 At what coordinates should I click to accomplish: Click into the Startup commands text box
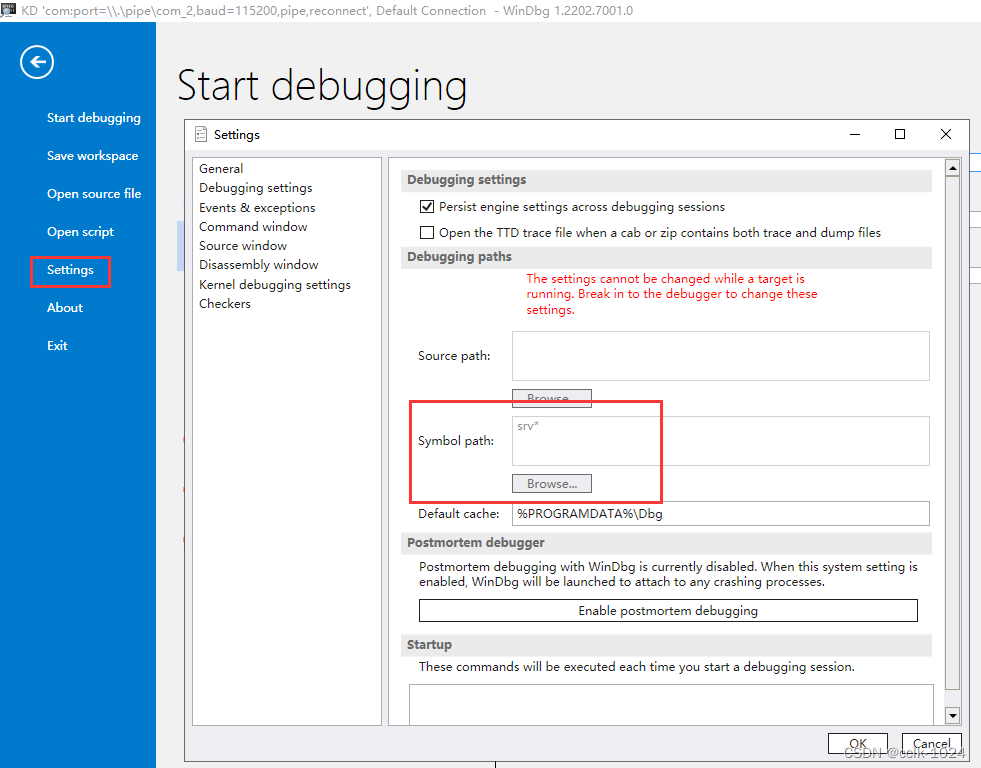[x=671, y=705]
